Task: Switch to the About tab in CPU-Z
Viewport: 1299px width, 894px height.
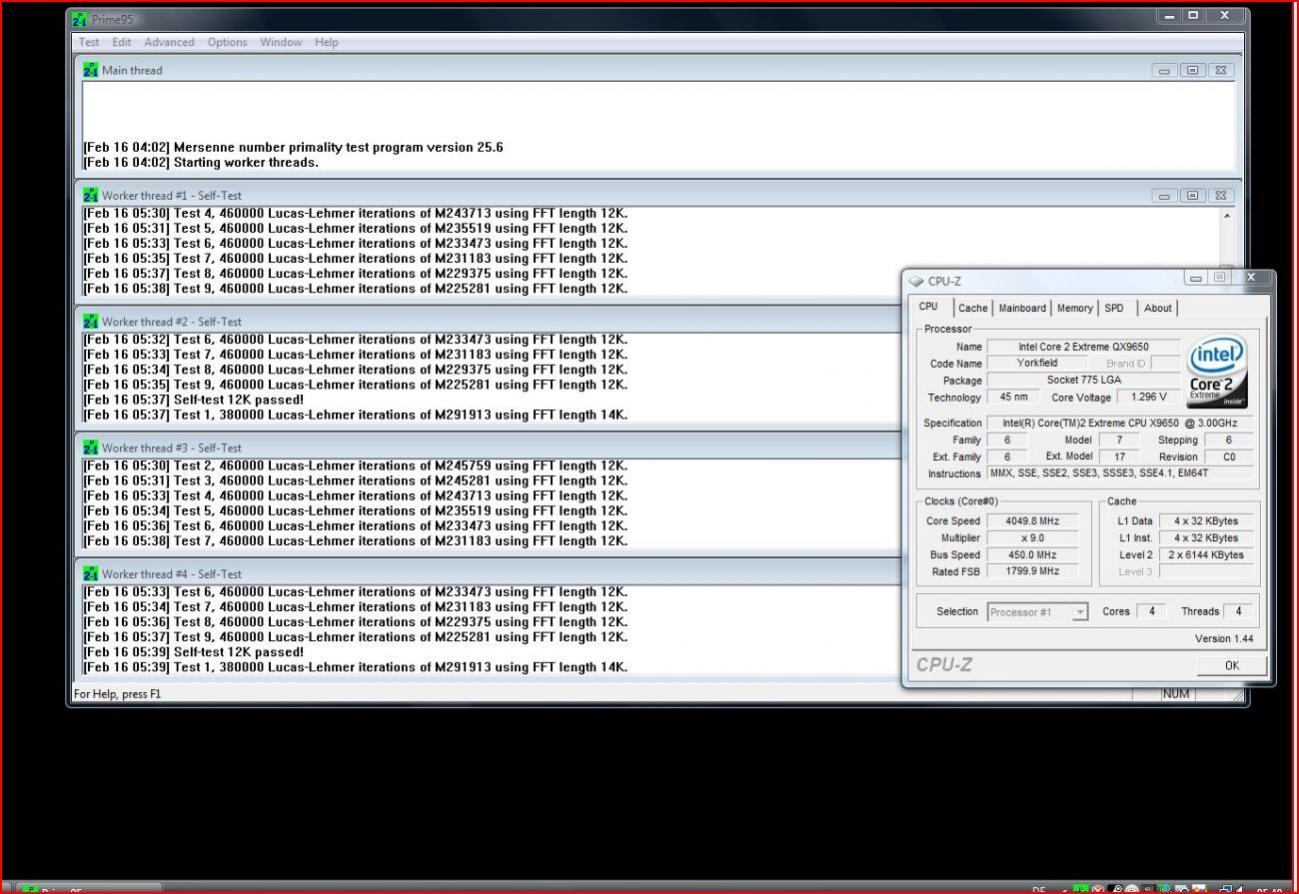Action: pos(1157,308)
